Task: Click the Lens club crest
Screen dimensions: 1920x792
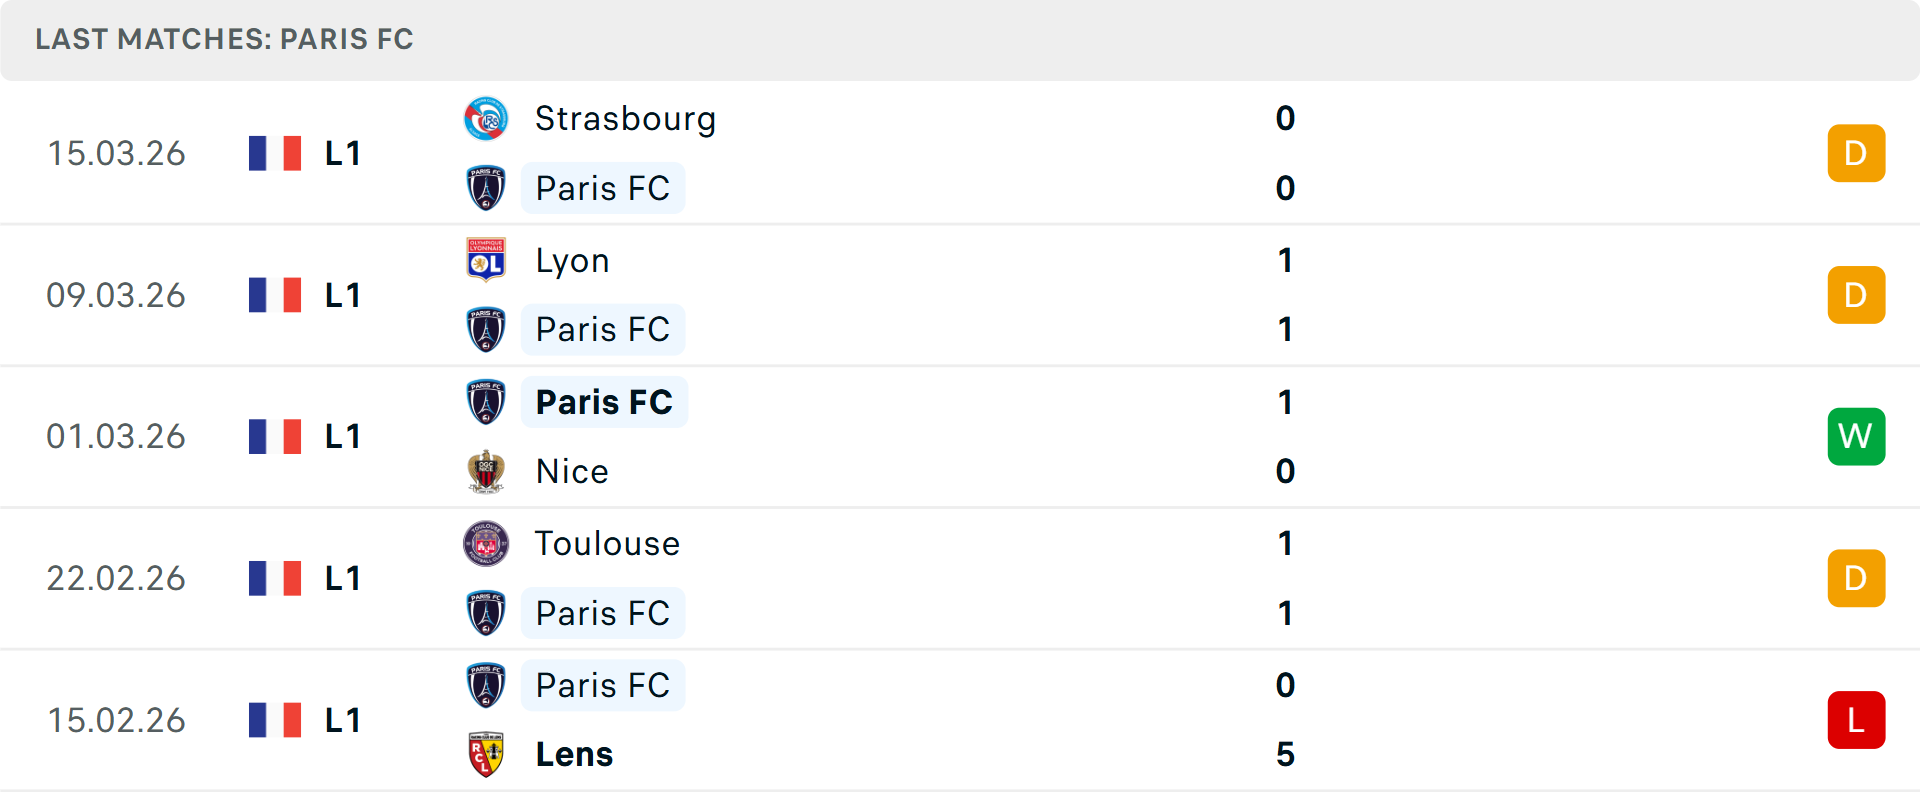Action: pyautogui.click(x=486, y=754)
